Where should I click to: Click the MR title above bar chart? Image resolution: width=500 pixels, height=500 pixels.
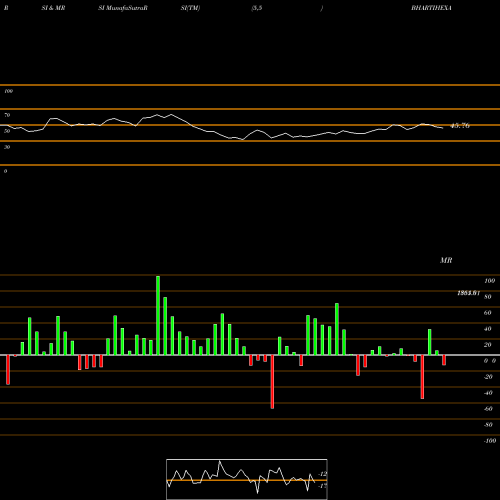446,260
